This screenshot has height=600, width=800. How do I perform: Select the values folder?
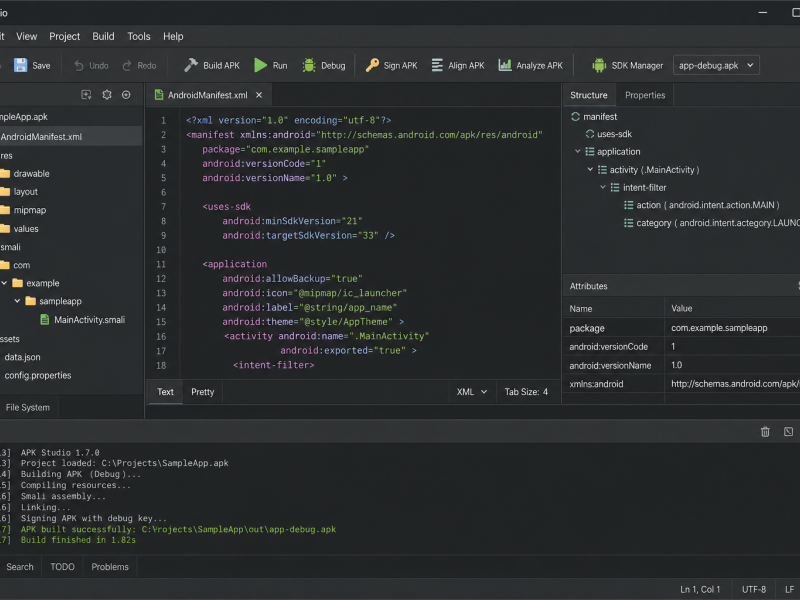[x=26, y=229]
